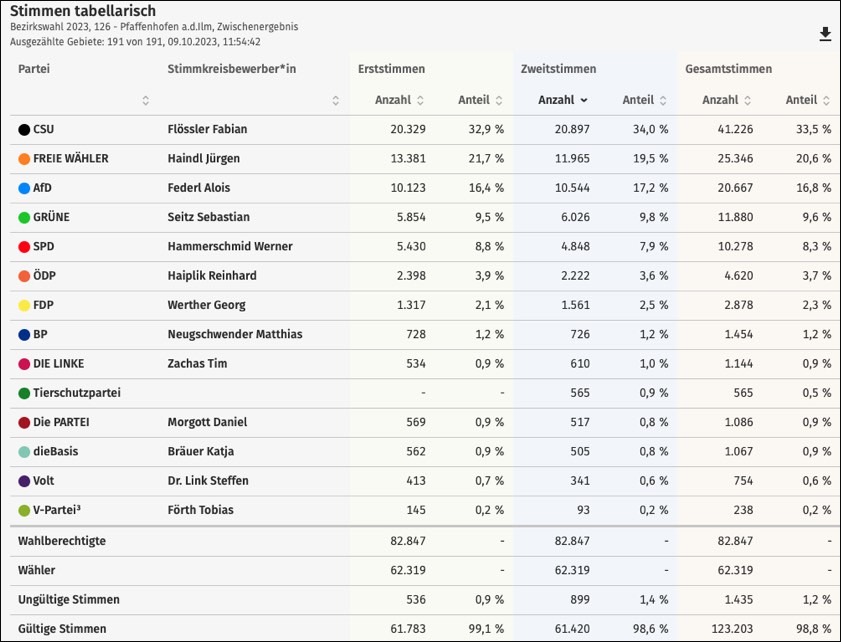Select the FREIE WÄHLER party row
Viewport: 841px width, 642px height.
[x=70, y=158]
